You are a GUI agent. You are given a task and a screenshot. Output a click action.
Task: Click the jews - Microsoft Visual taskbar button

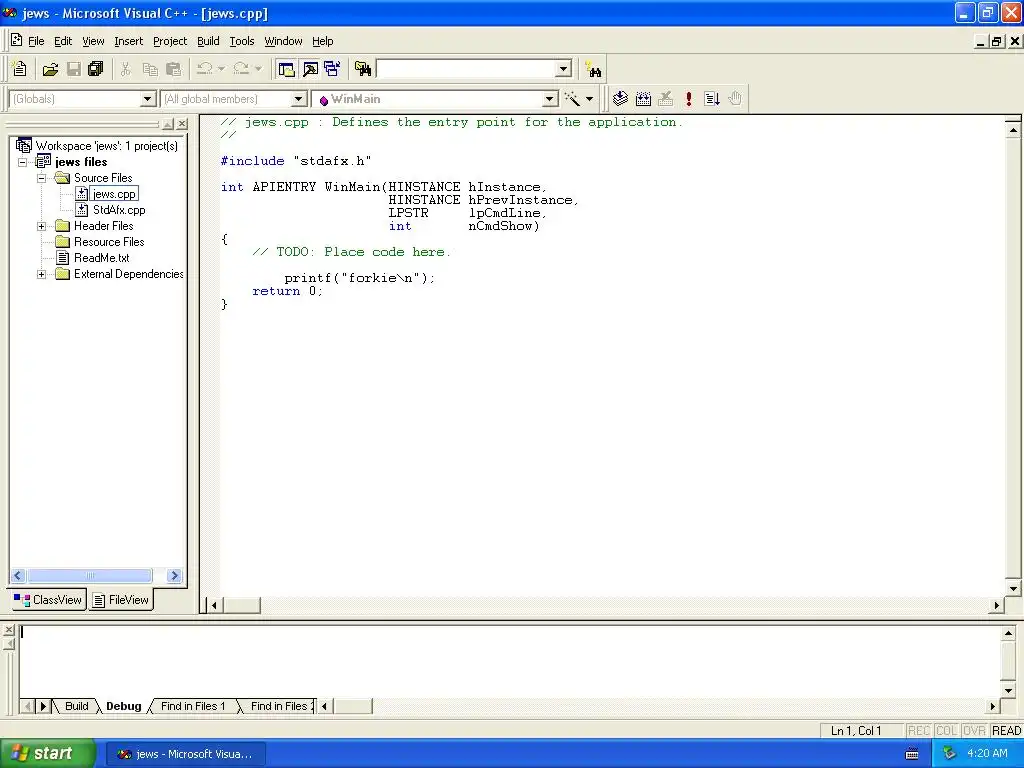[x=185, y=754]
